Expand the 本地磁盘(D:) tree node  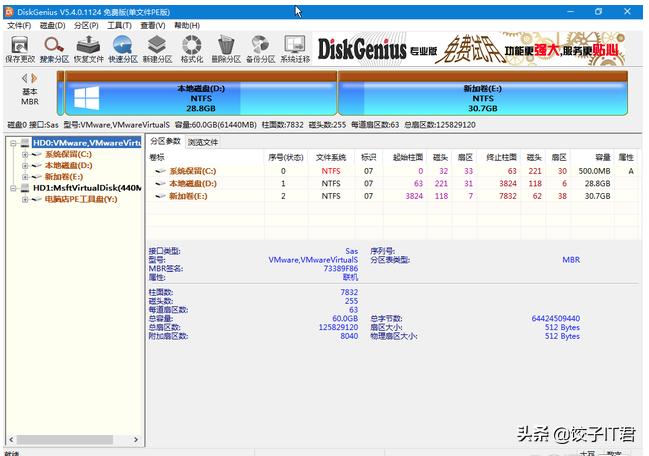[25, 166]
